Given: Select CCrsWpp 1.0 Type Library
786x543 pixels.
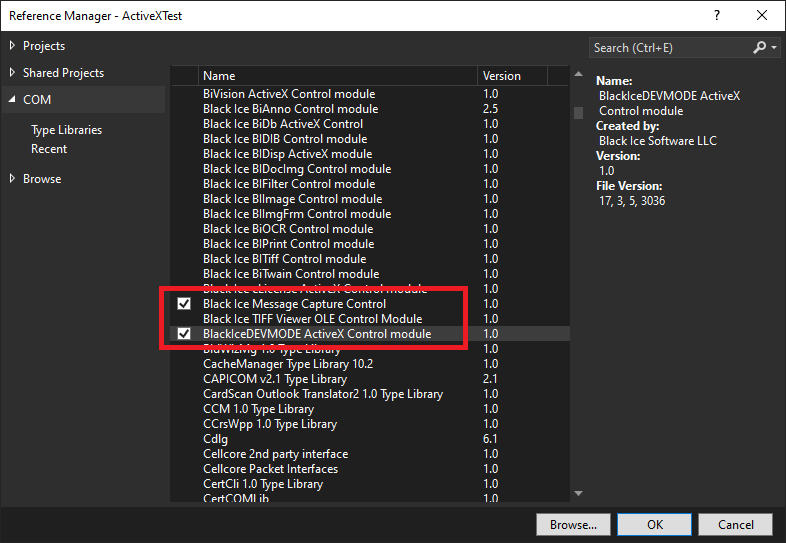Looking at the screenshot, I should coord(369,424).
